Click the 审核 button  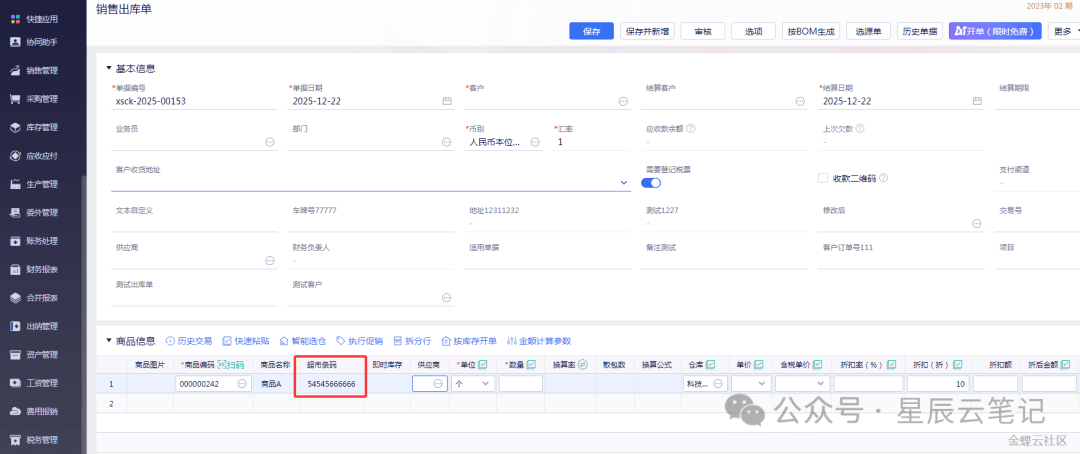[x=702, y=31]
